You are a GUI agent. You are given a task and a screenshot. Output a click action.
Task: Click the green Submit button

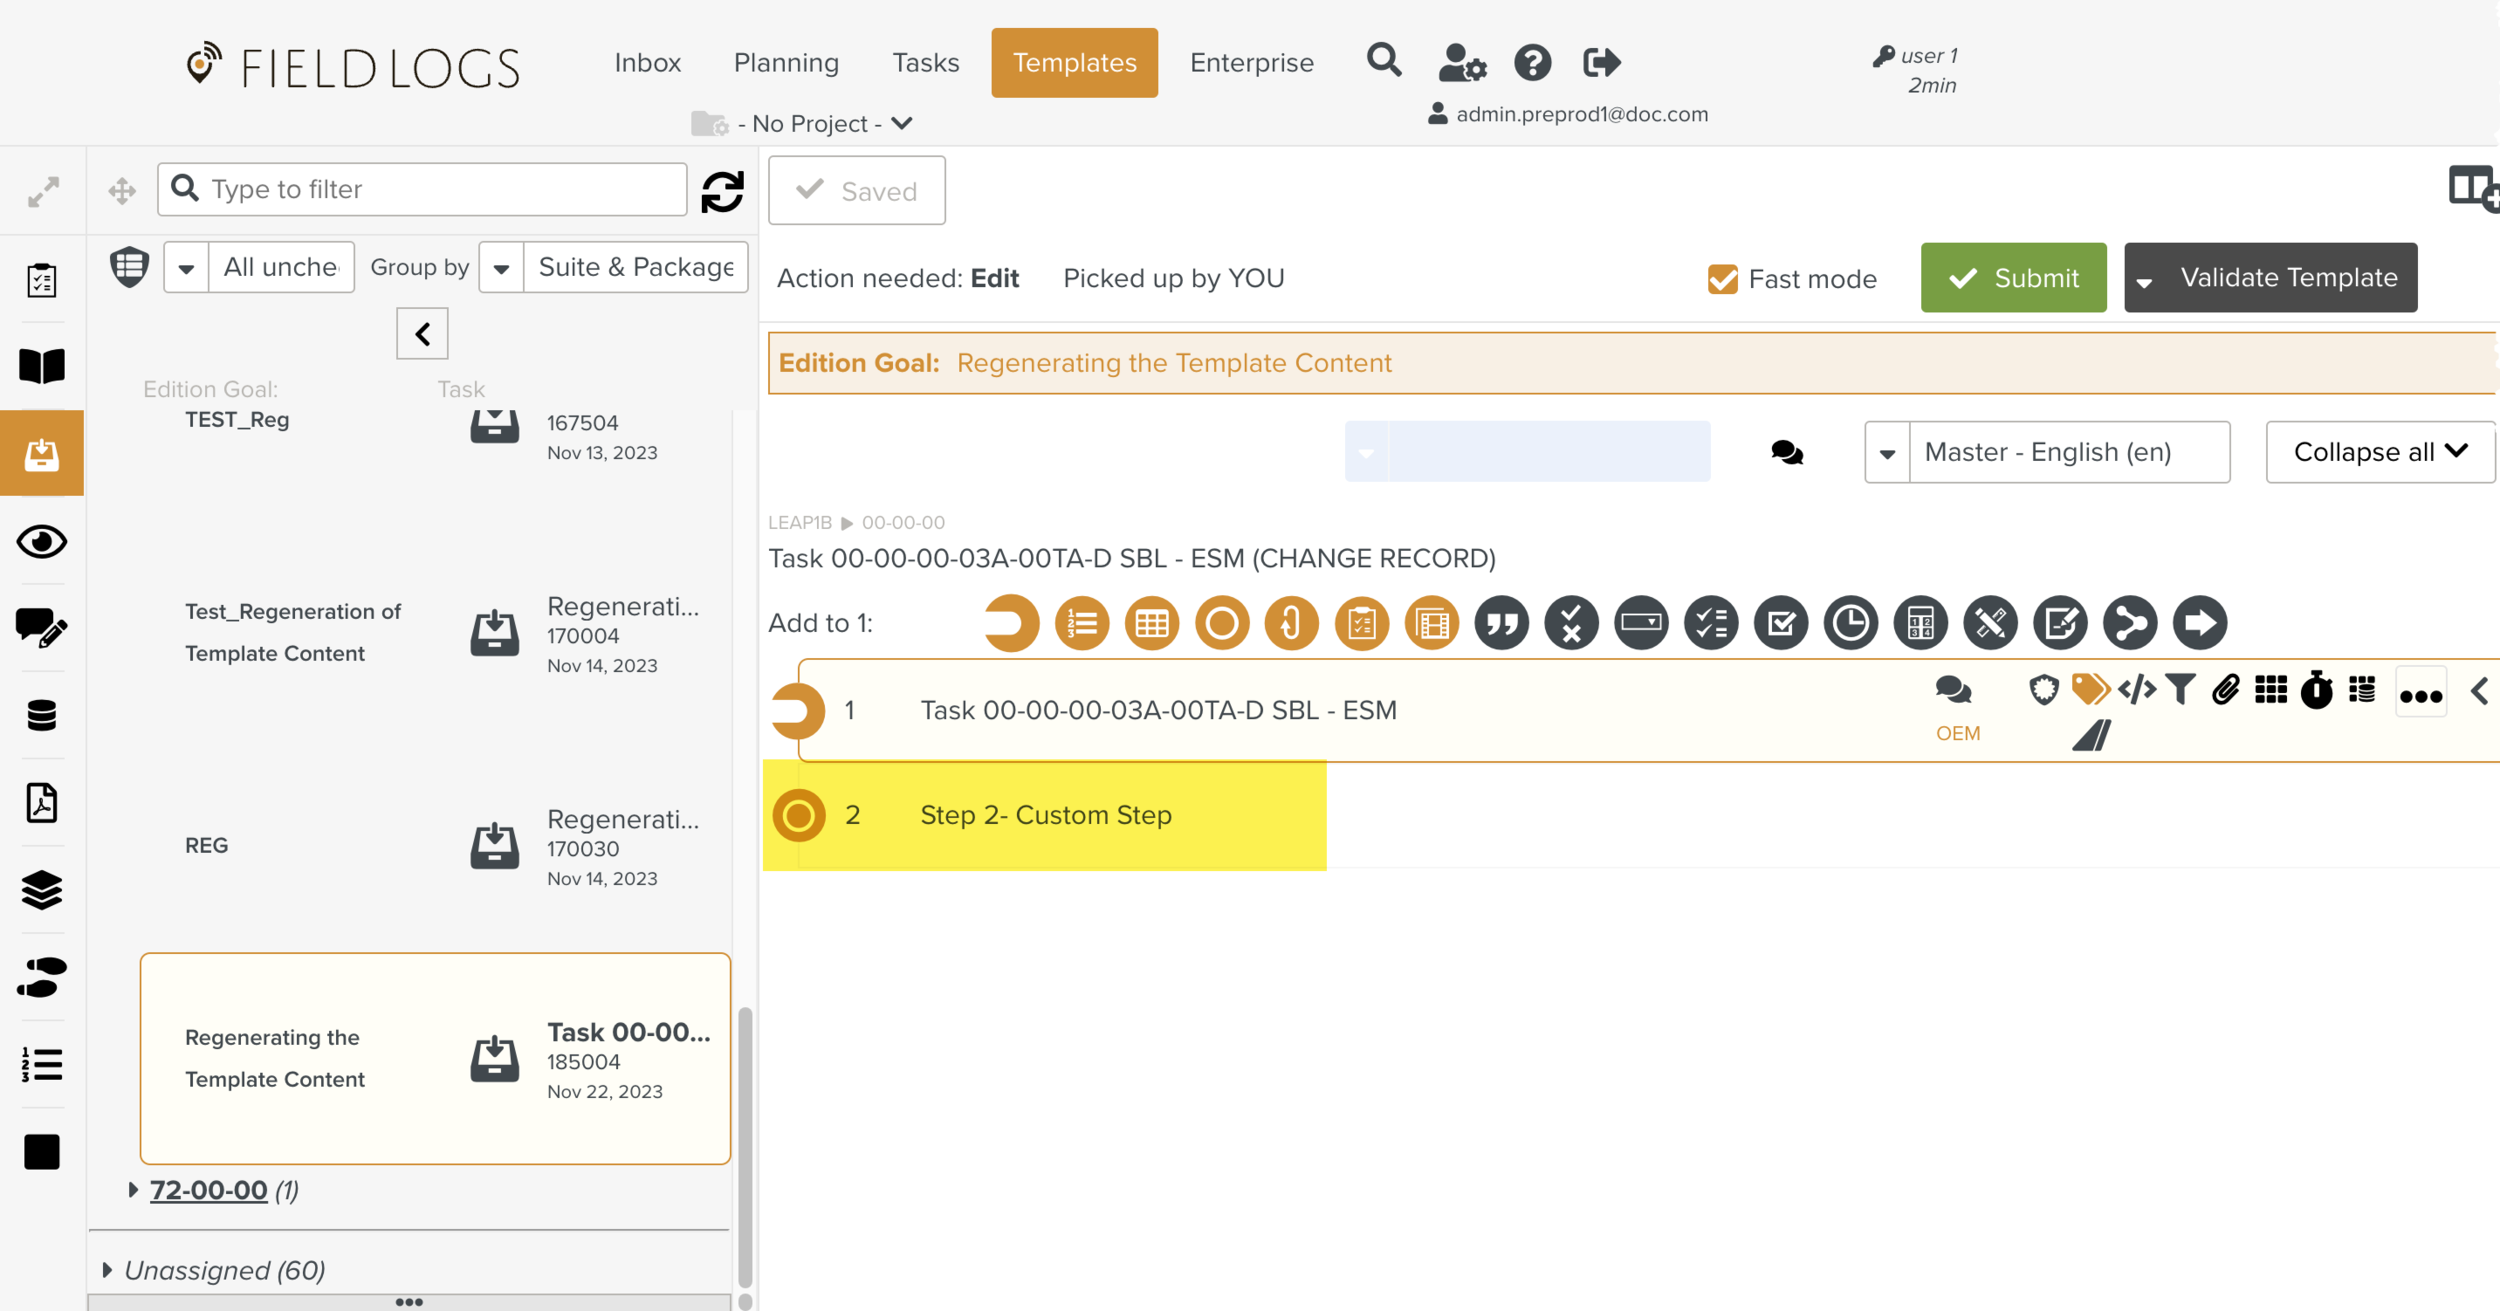click(2013, 278)
